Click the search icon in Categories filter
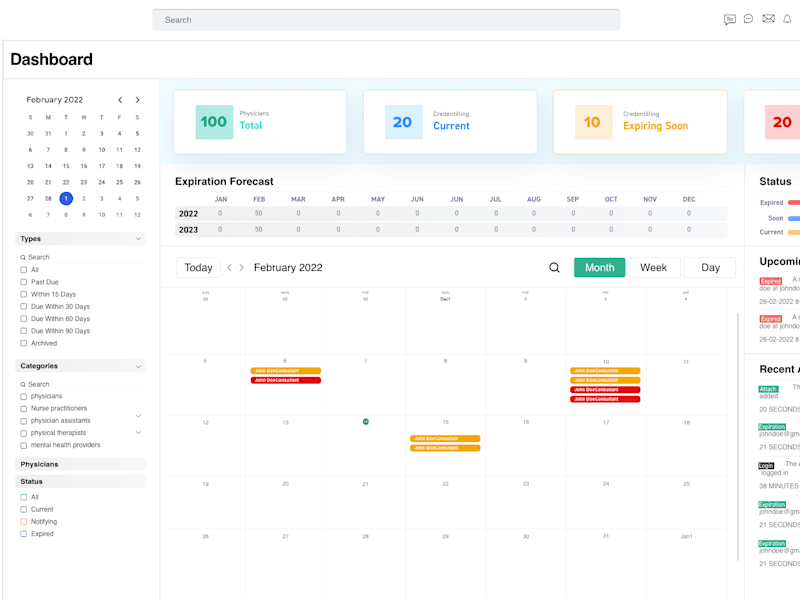Screen dimensions: 800x600 [x=23, y=384]
